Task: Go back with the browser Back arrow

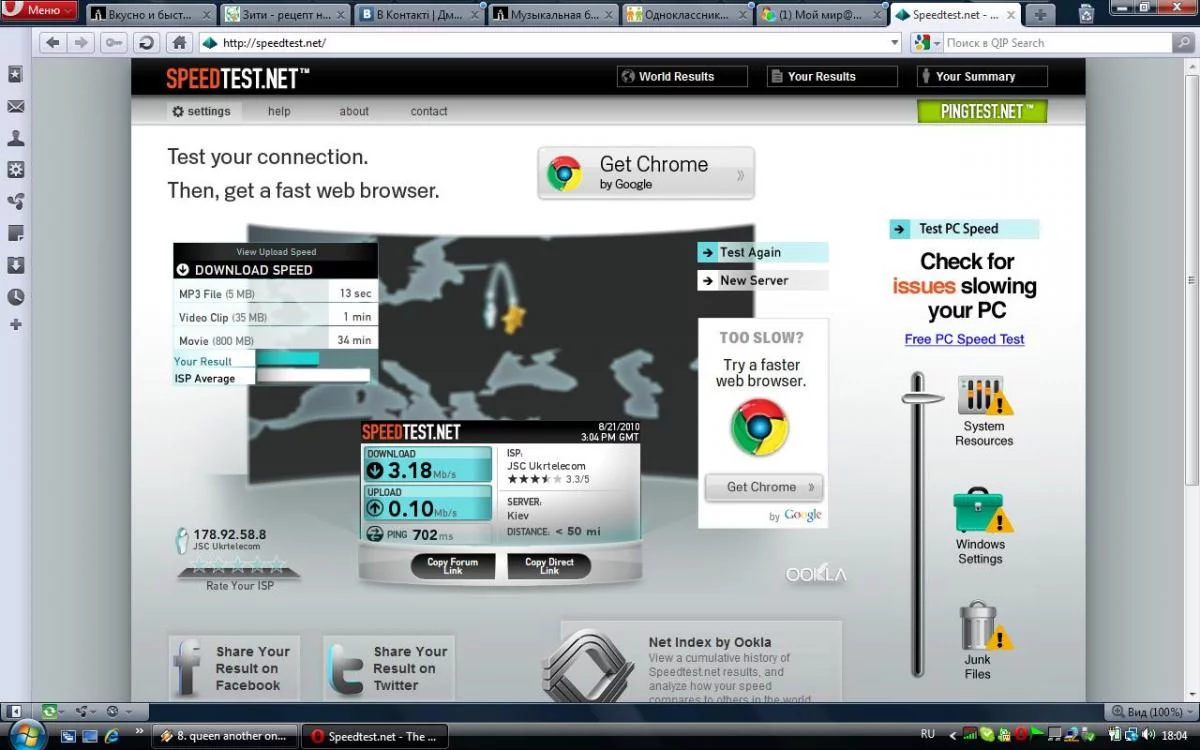Action: click(52, 43)
